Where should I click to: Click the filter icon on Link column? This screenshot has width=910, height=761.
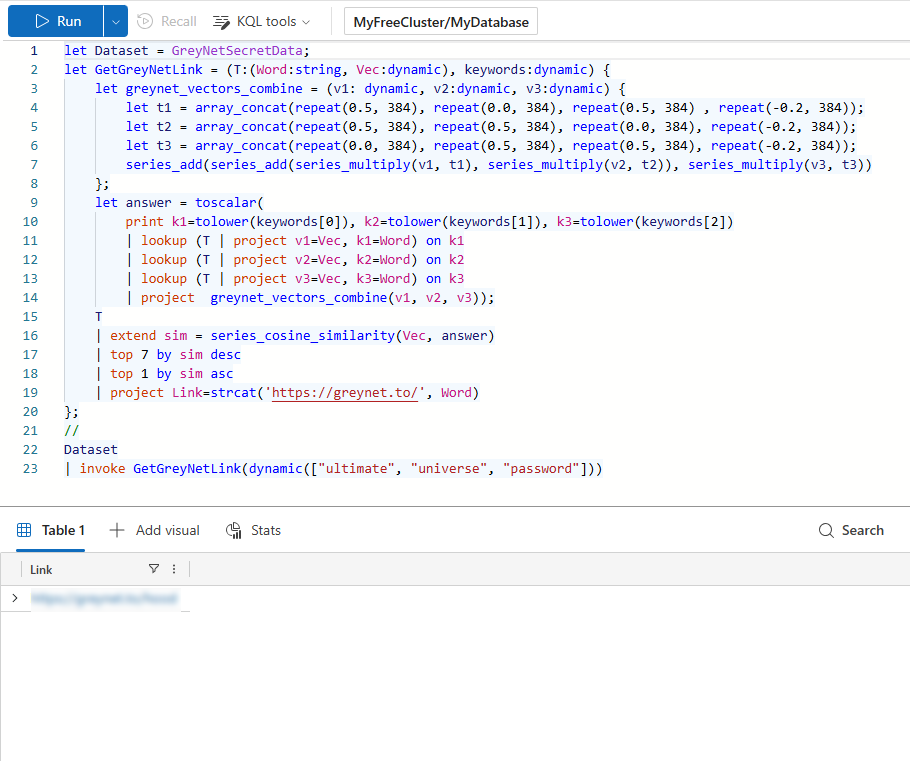[x=154, y=569]
